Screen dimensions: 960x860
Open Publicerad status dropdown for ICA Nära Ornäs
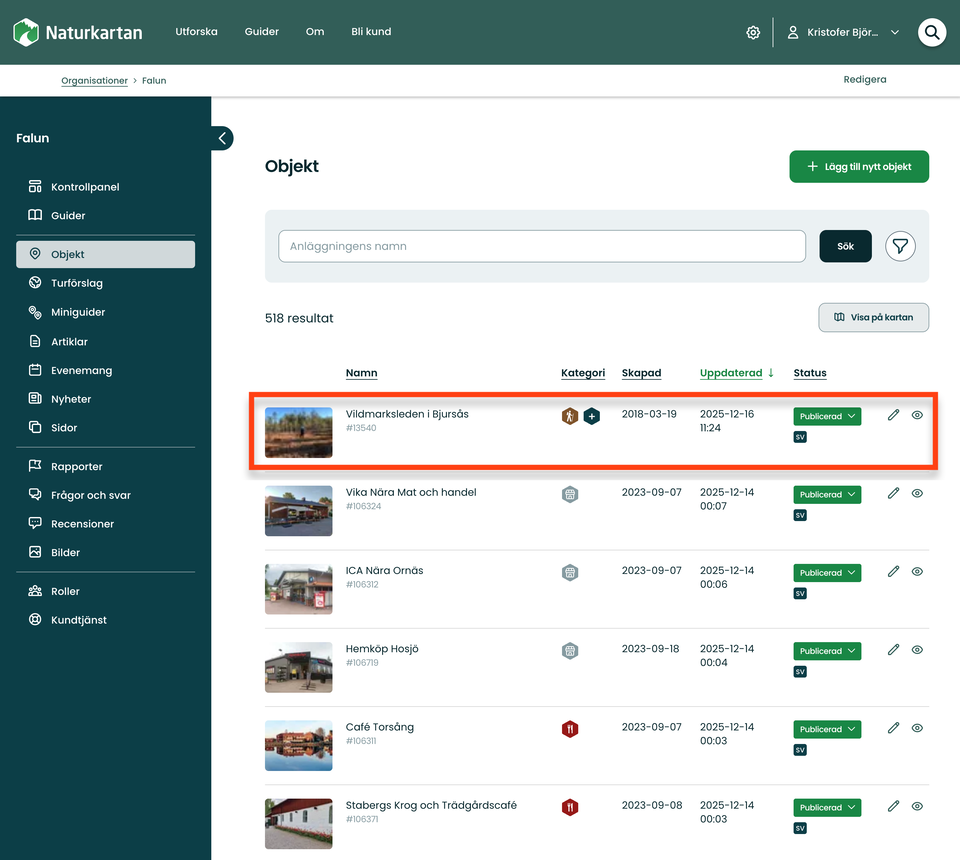pos(827,573)
